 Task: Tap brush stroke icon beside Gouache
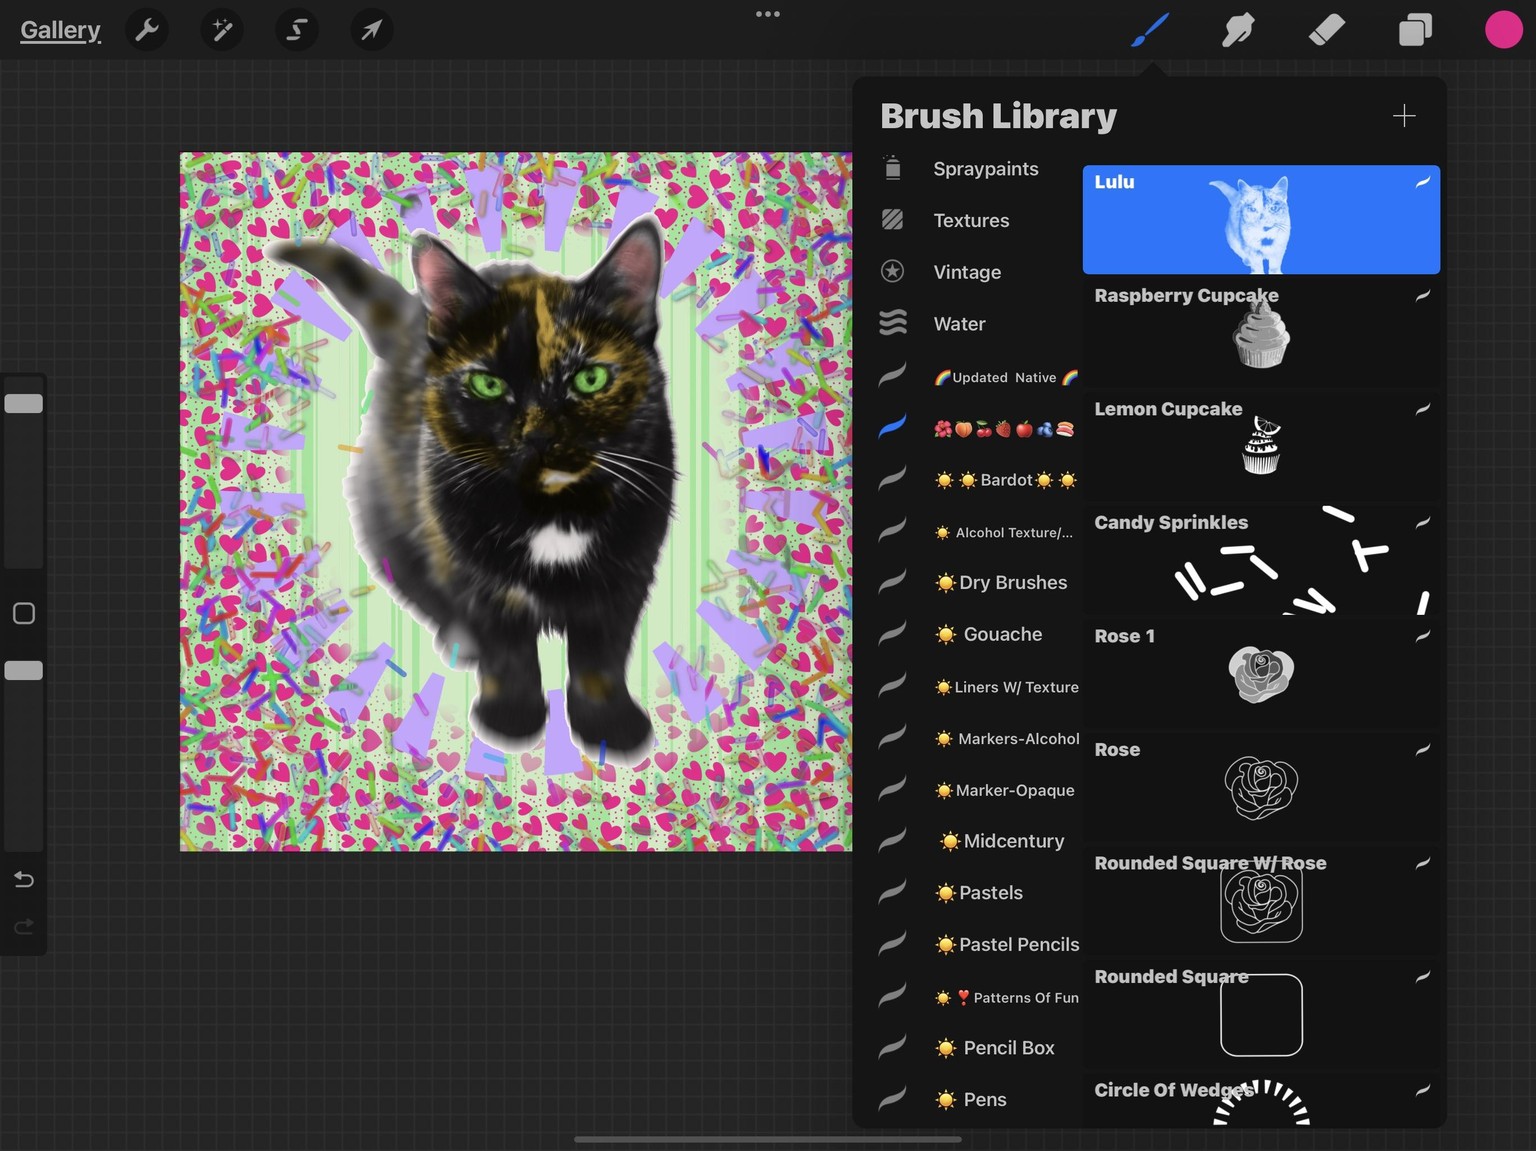[893, 633]
